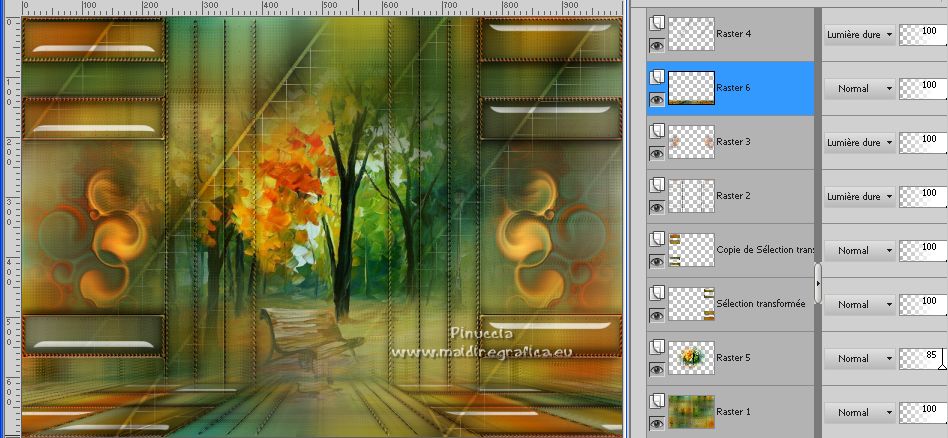This screenshot has width=948, height=438.
Task: Click Raster 4 layer type icon
Action: [657, 23]
